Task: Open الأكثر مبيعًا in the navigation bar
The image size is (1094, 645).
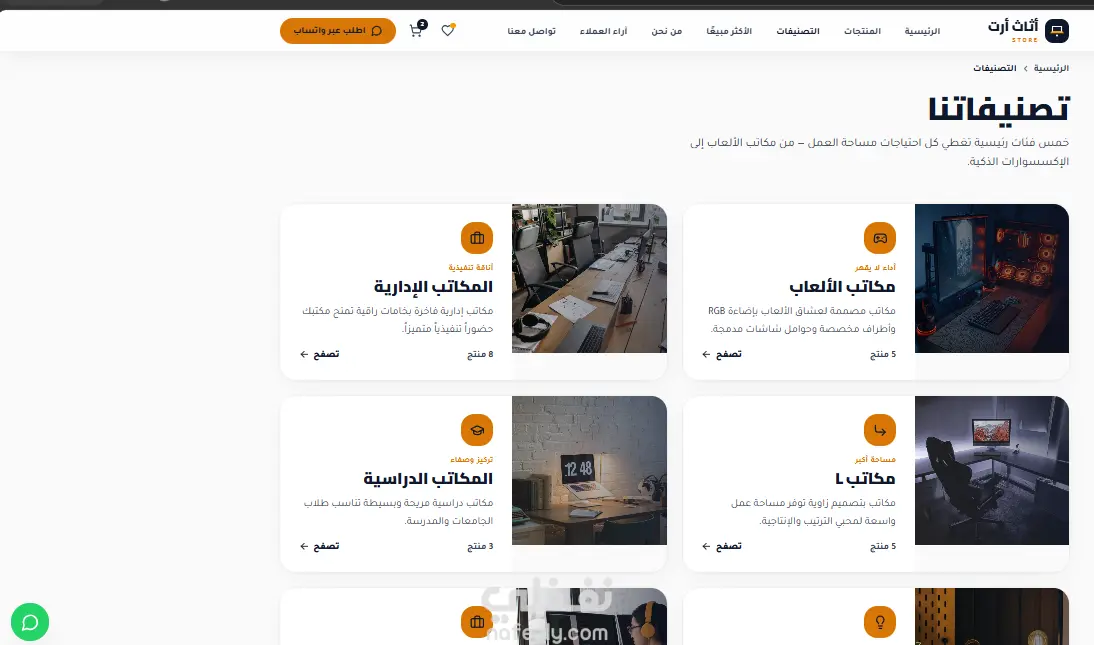Action: click(x=729, y=31)
